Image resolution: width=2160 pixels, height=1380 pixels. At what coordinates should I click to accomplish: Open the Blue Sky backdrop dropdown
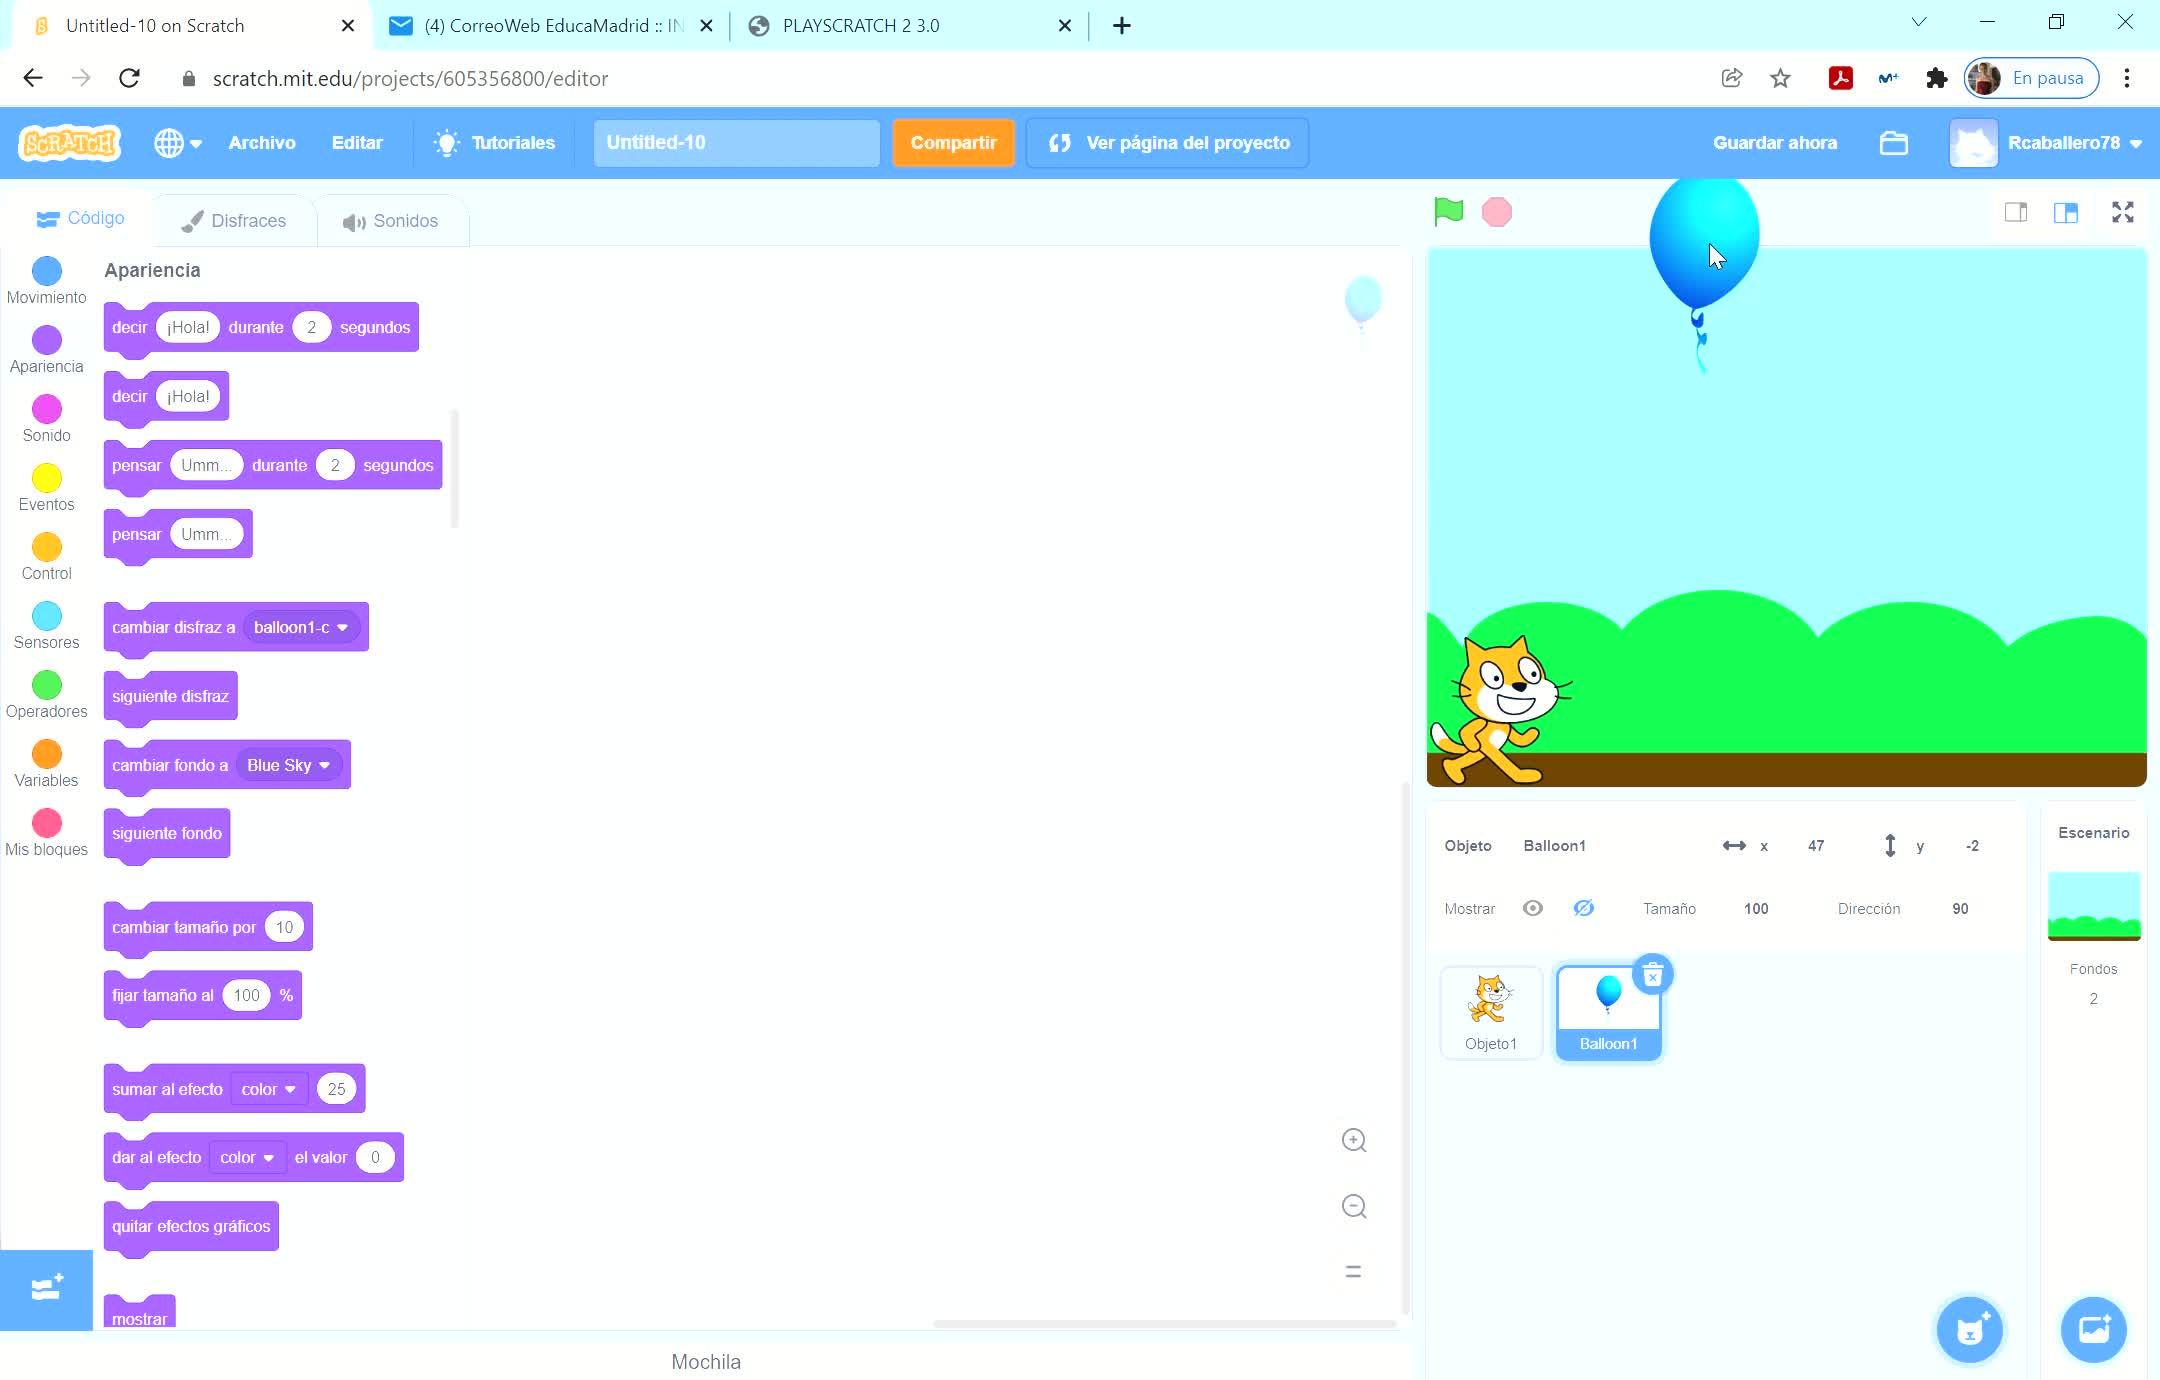click(x=324, y=765)
